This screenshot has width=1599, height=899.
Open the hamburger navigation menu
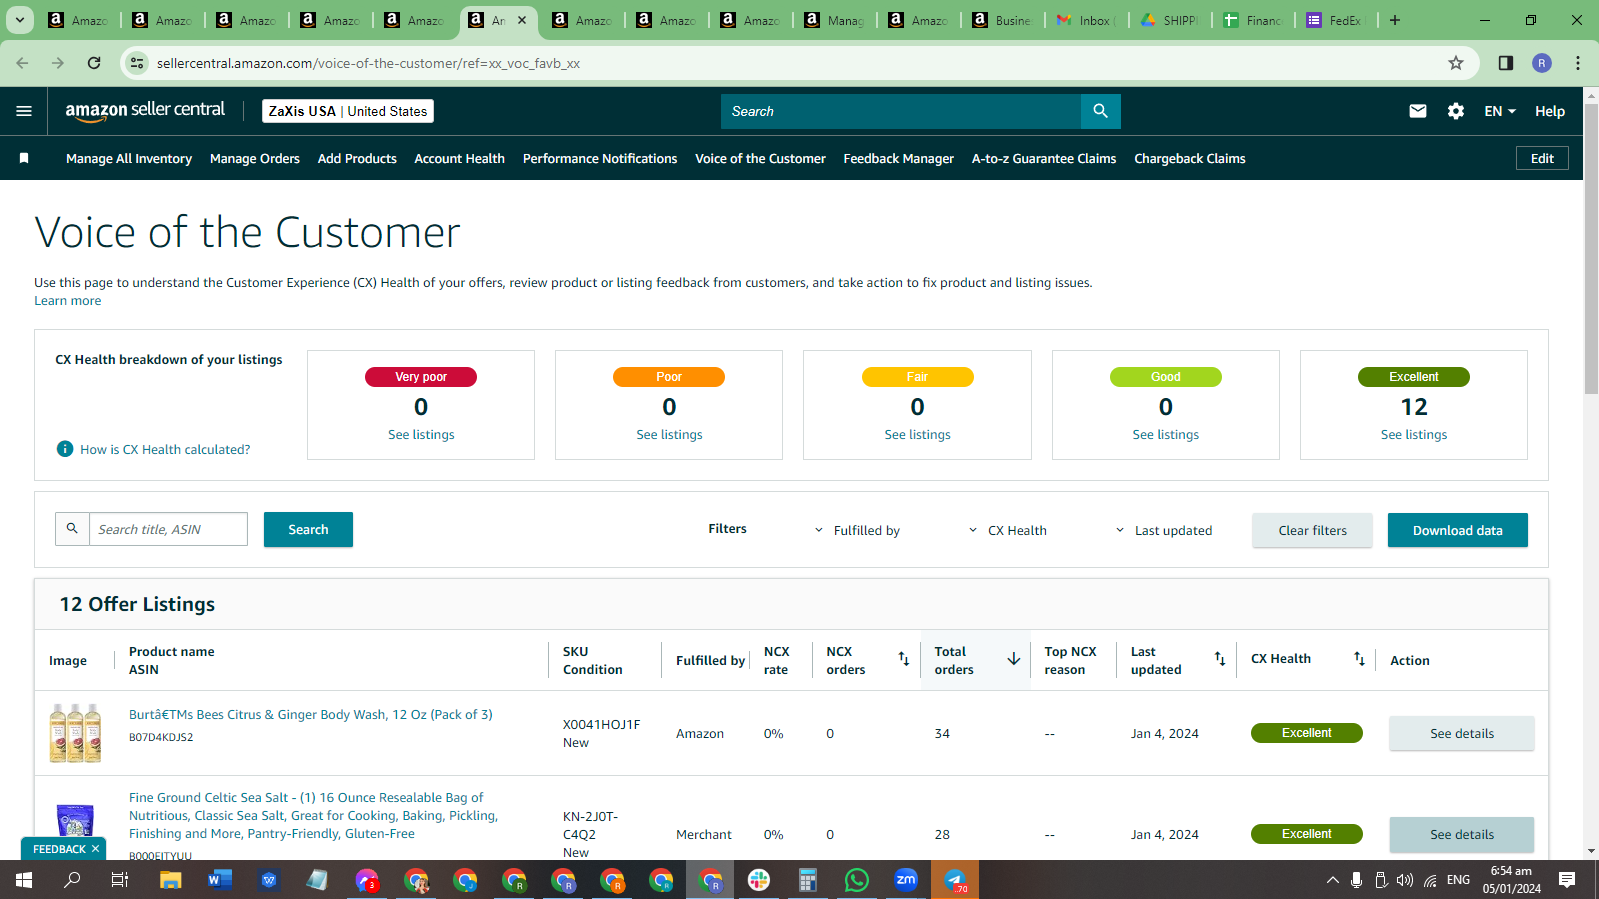click(24, 111)
